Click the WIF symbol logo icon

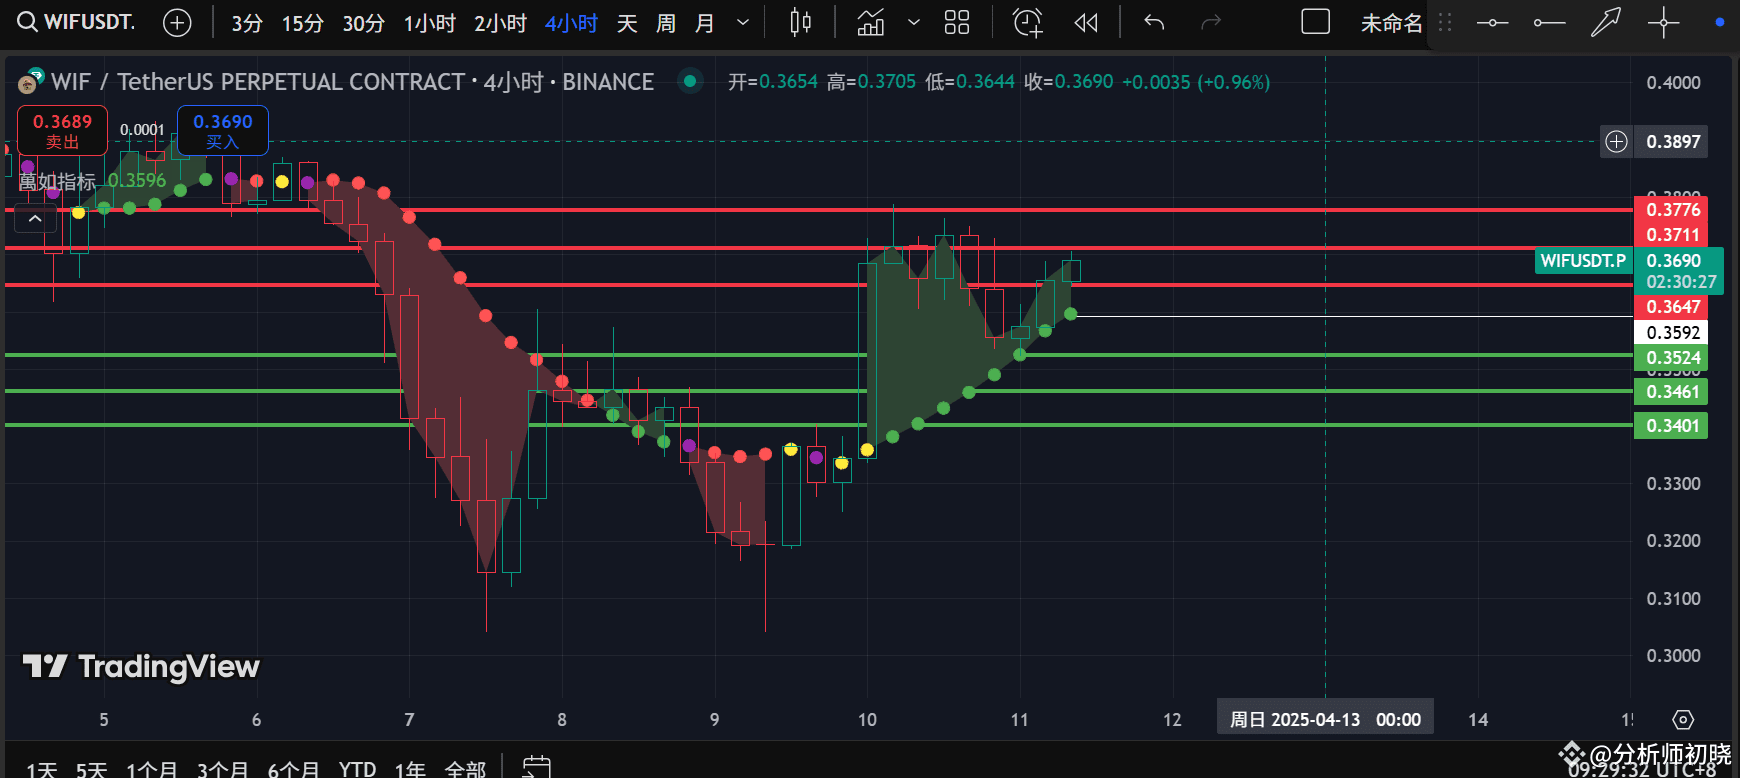pos(30,81)
